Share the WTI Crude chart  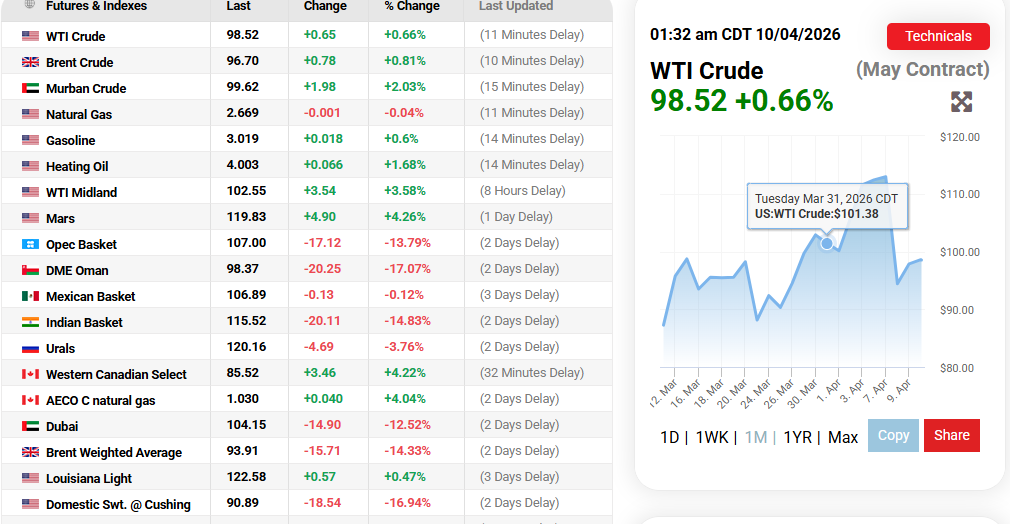pos(951,436)
